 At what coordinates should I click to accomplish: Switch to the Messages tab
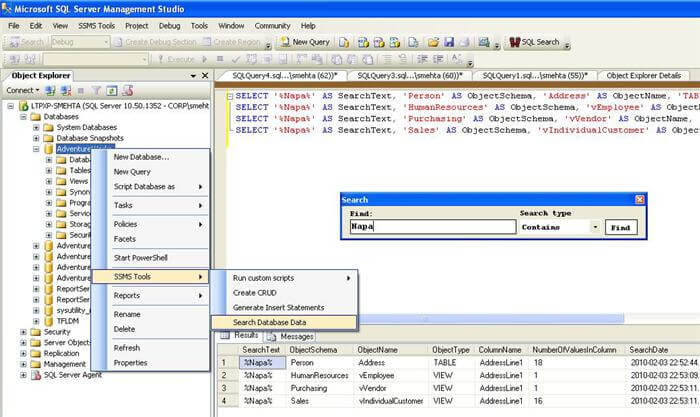tap(291, 336)
